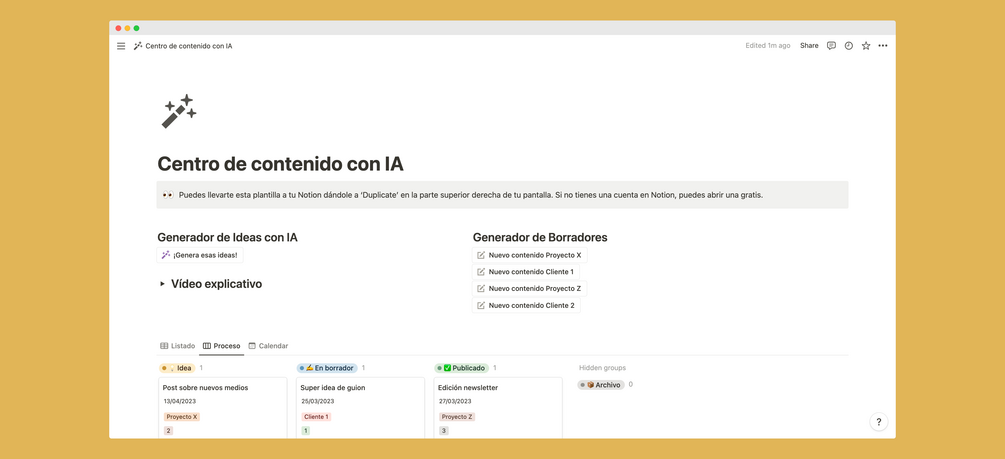1005x459 pixels.
Task: Click the Proyecto X tag on card
Action: click(182, 417)
